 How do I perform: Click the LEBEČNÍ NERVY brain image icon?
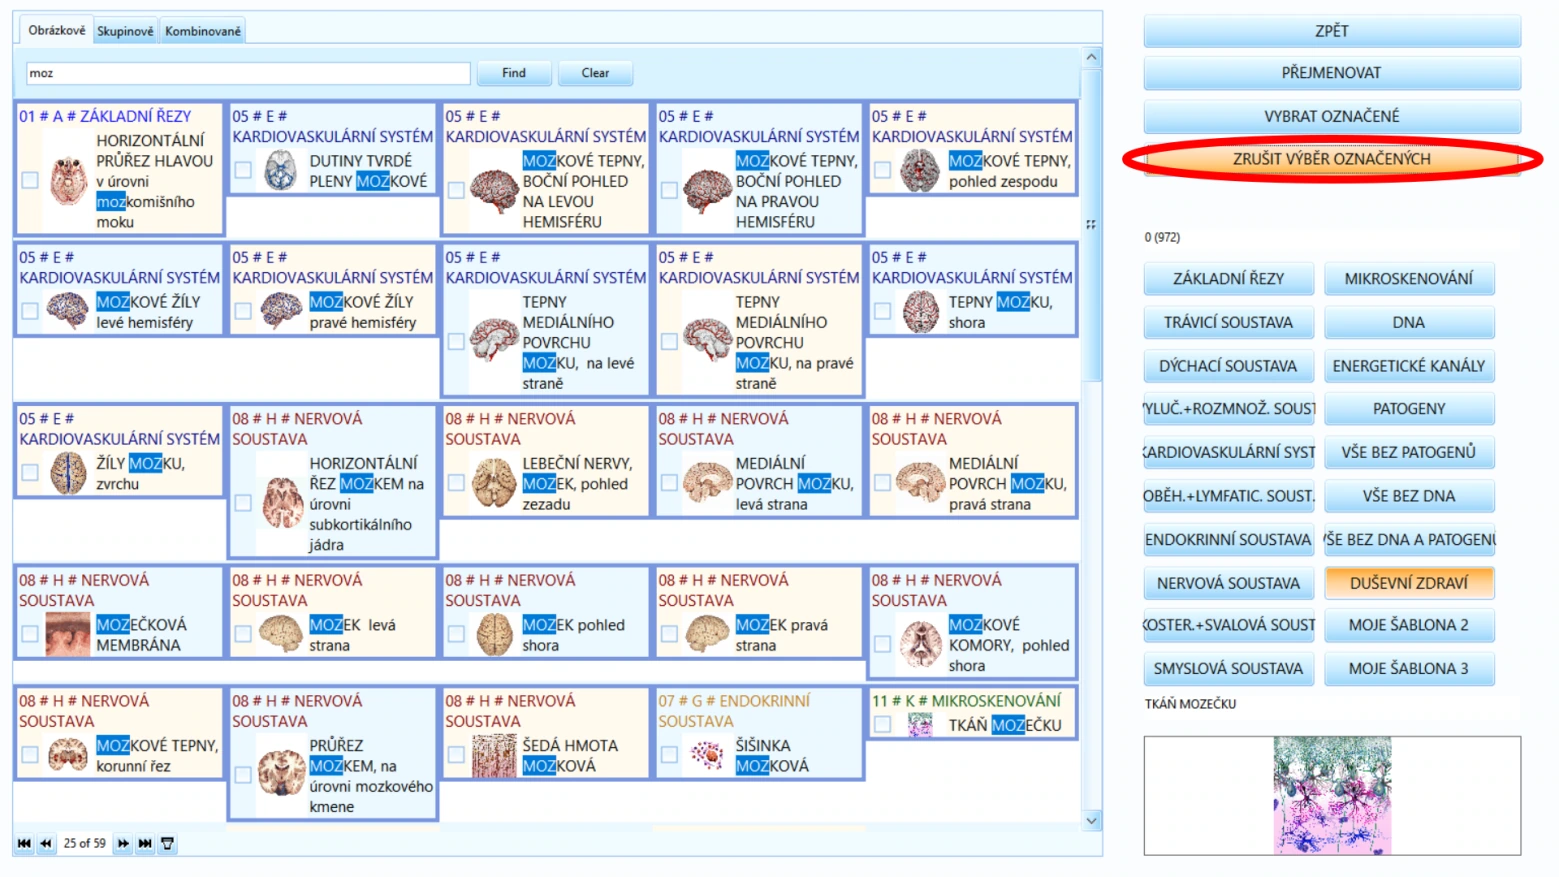[494, 483]
